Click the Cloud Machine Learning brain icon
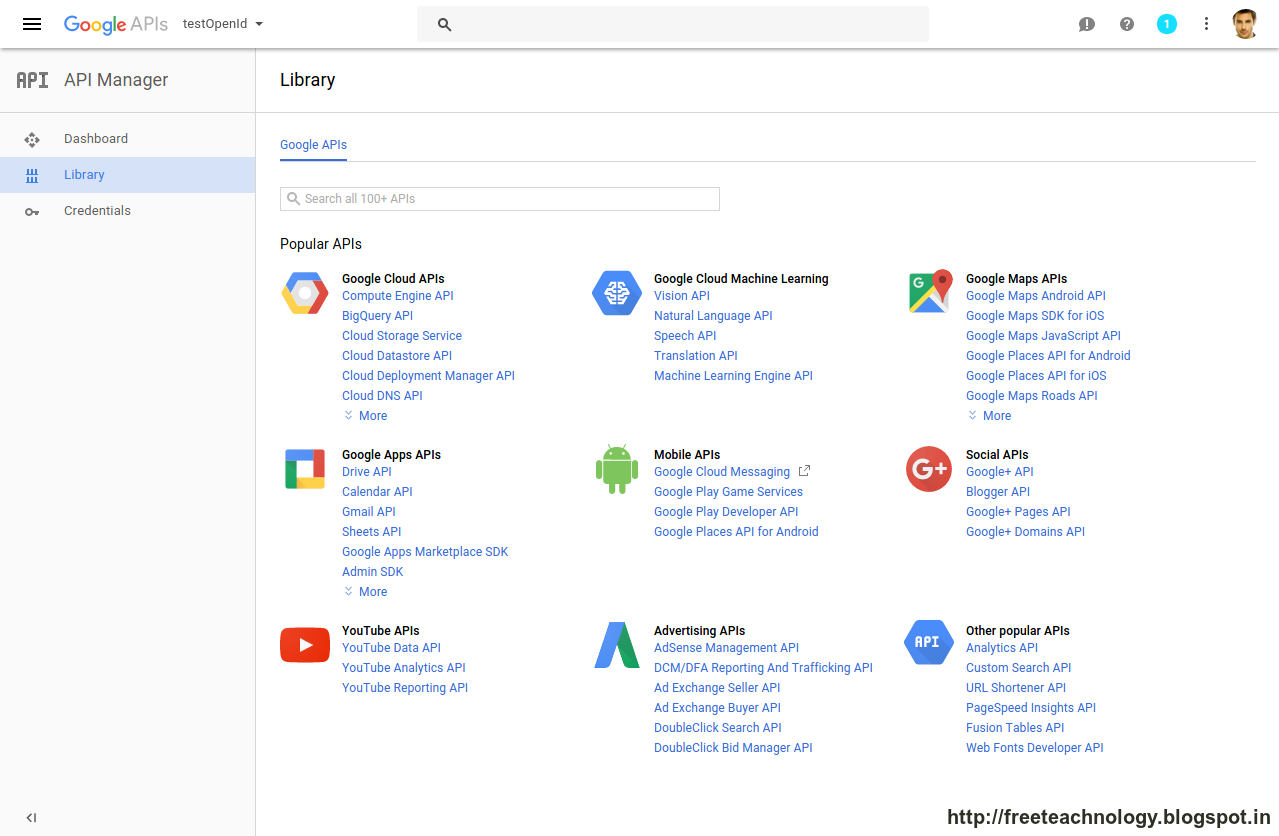 [x=617, y=293]
